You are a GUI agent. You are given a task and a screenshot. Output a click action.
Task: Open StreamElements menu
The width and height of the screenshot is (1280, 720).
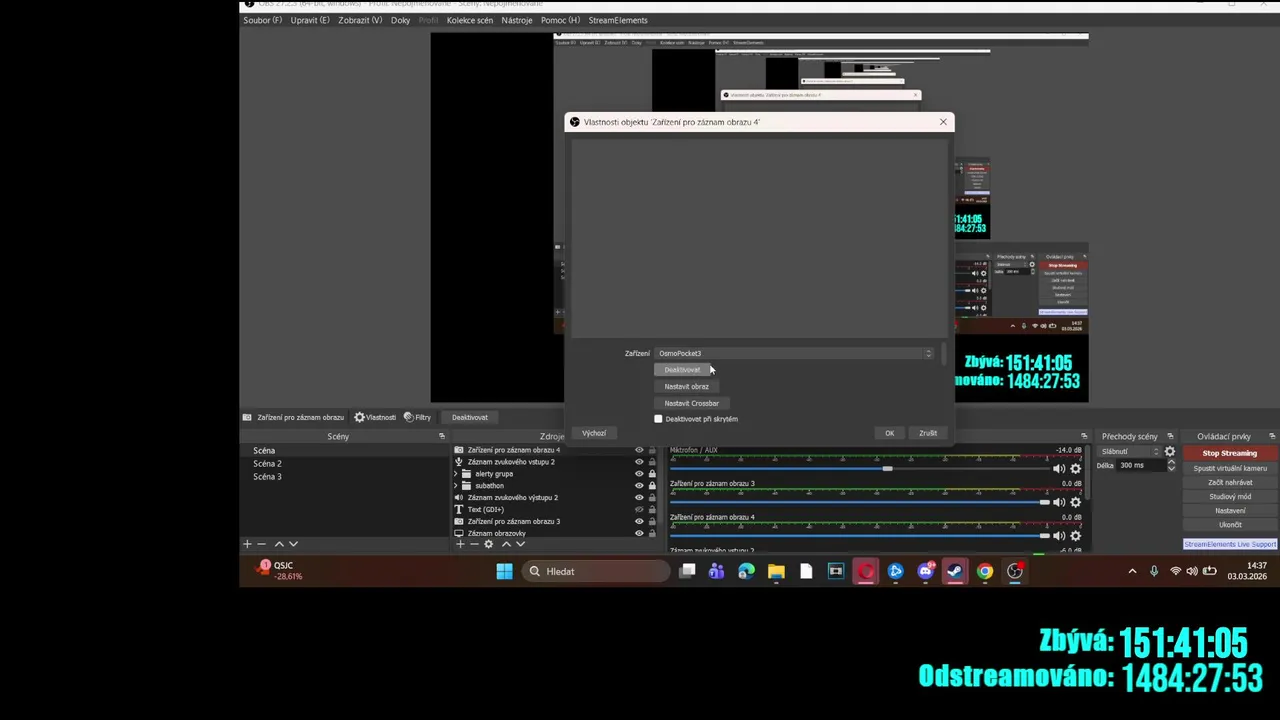click(x=618, y=20)
